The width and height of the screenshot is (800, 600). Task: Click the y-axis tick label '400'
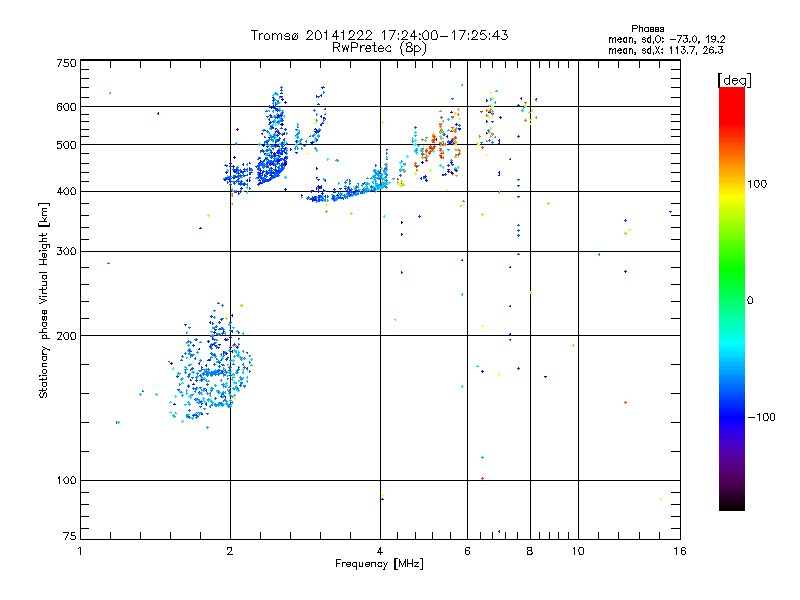[x=66, y=192]
